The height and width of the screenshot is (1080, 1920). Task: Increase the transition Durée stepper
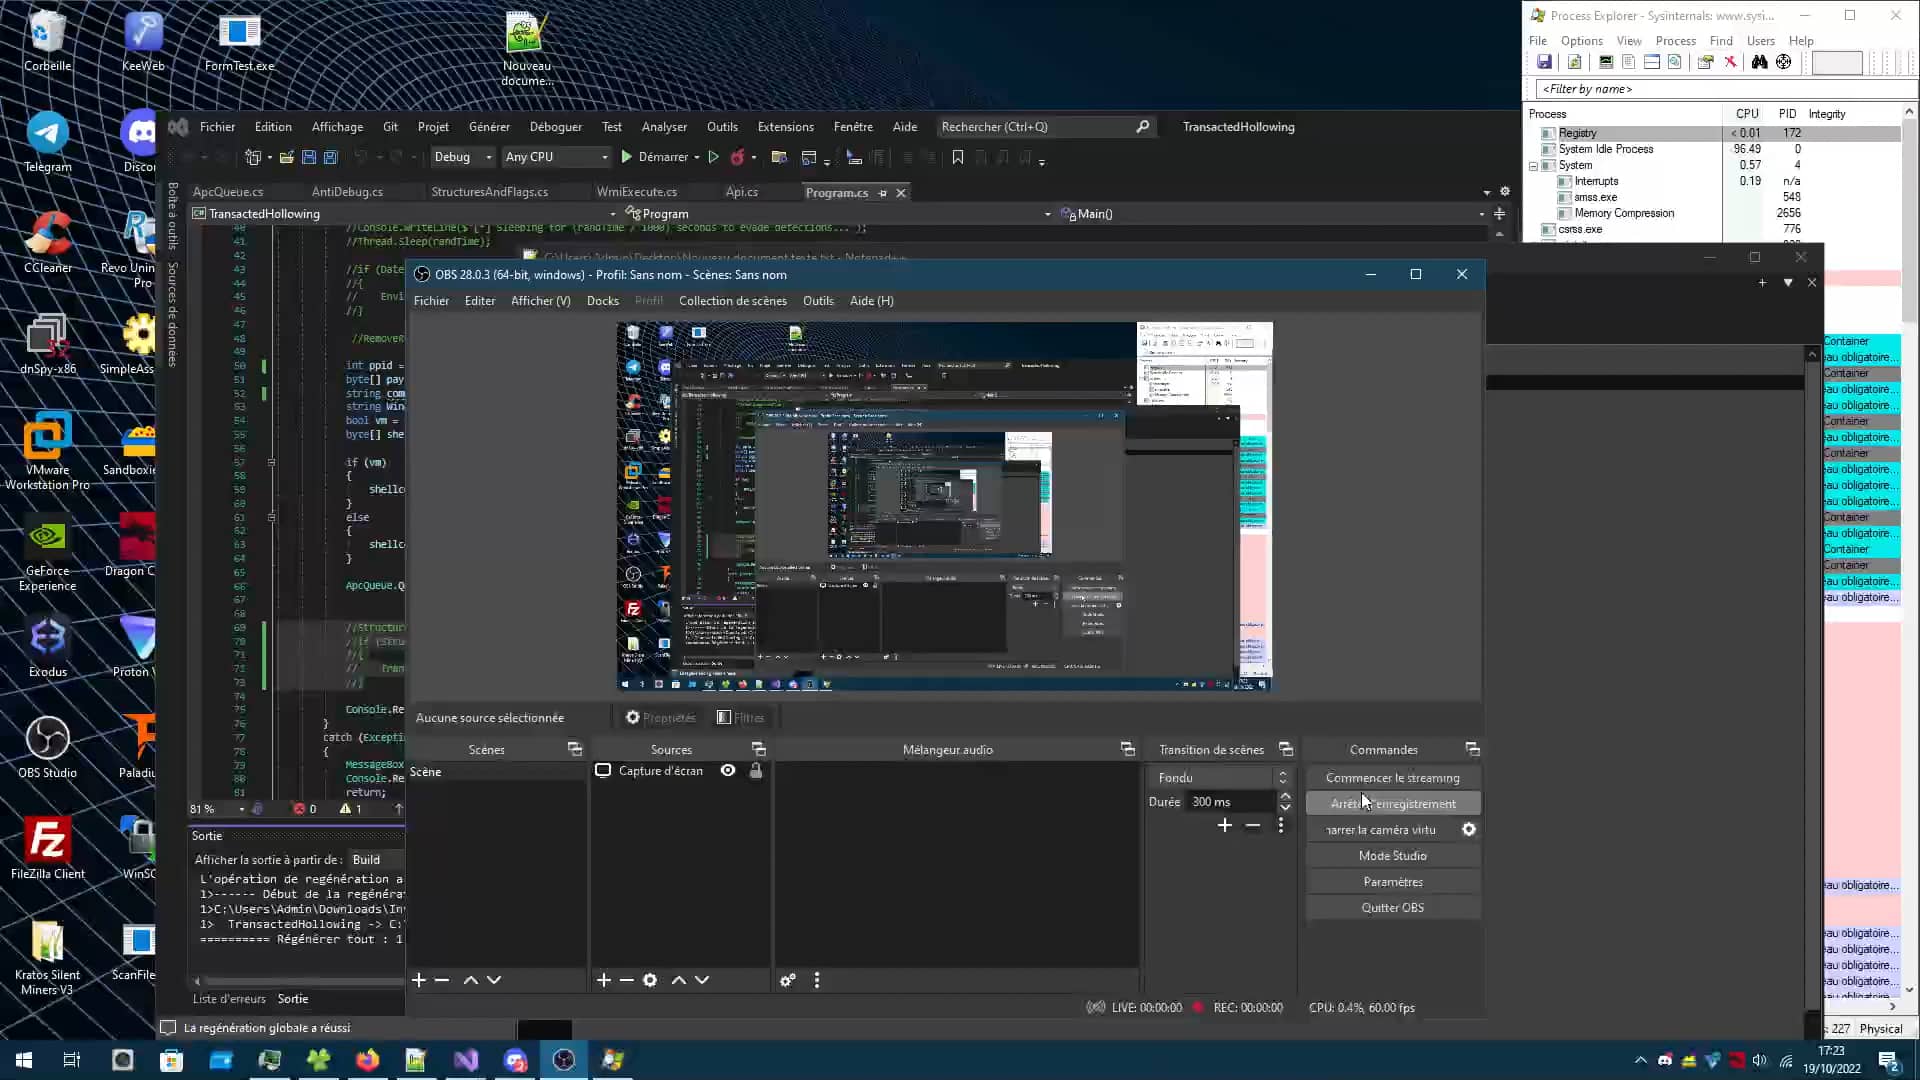[x=1285, y=795]
